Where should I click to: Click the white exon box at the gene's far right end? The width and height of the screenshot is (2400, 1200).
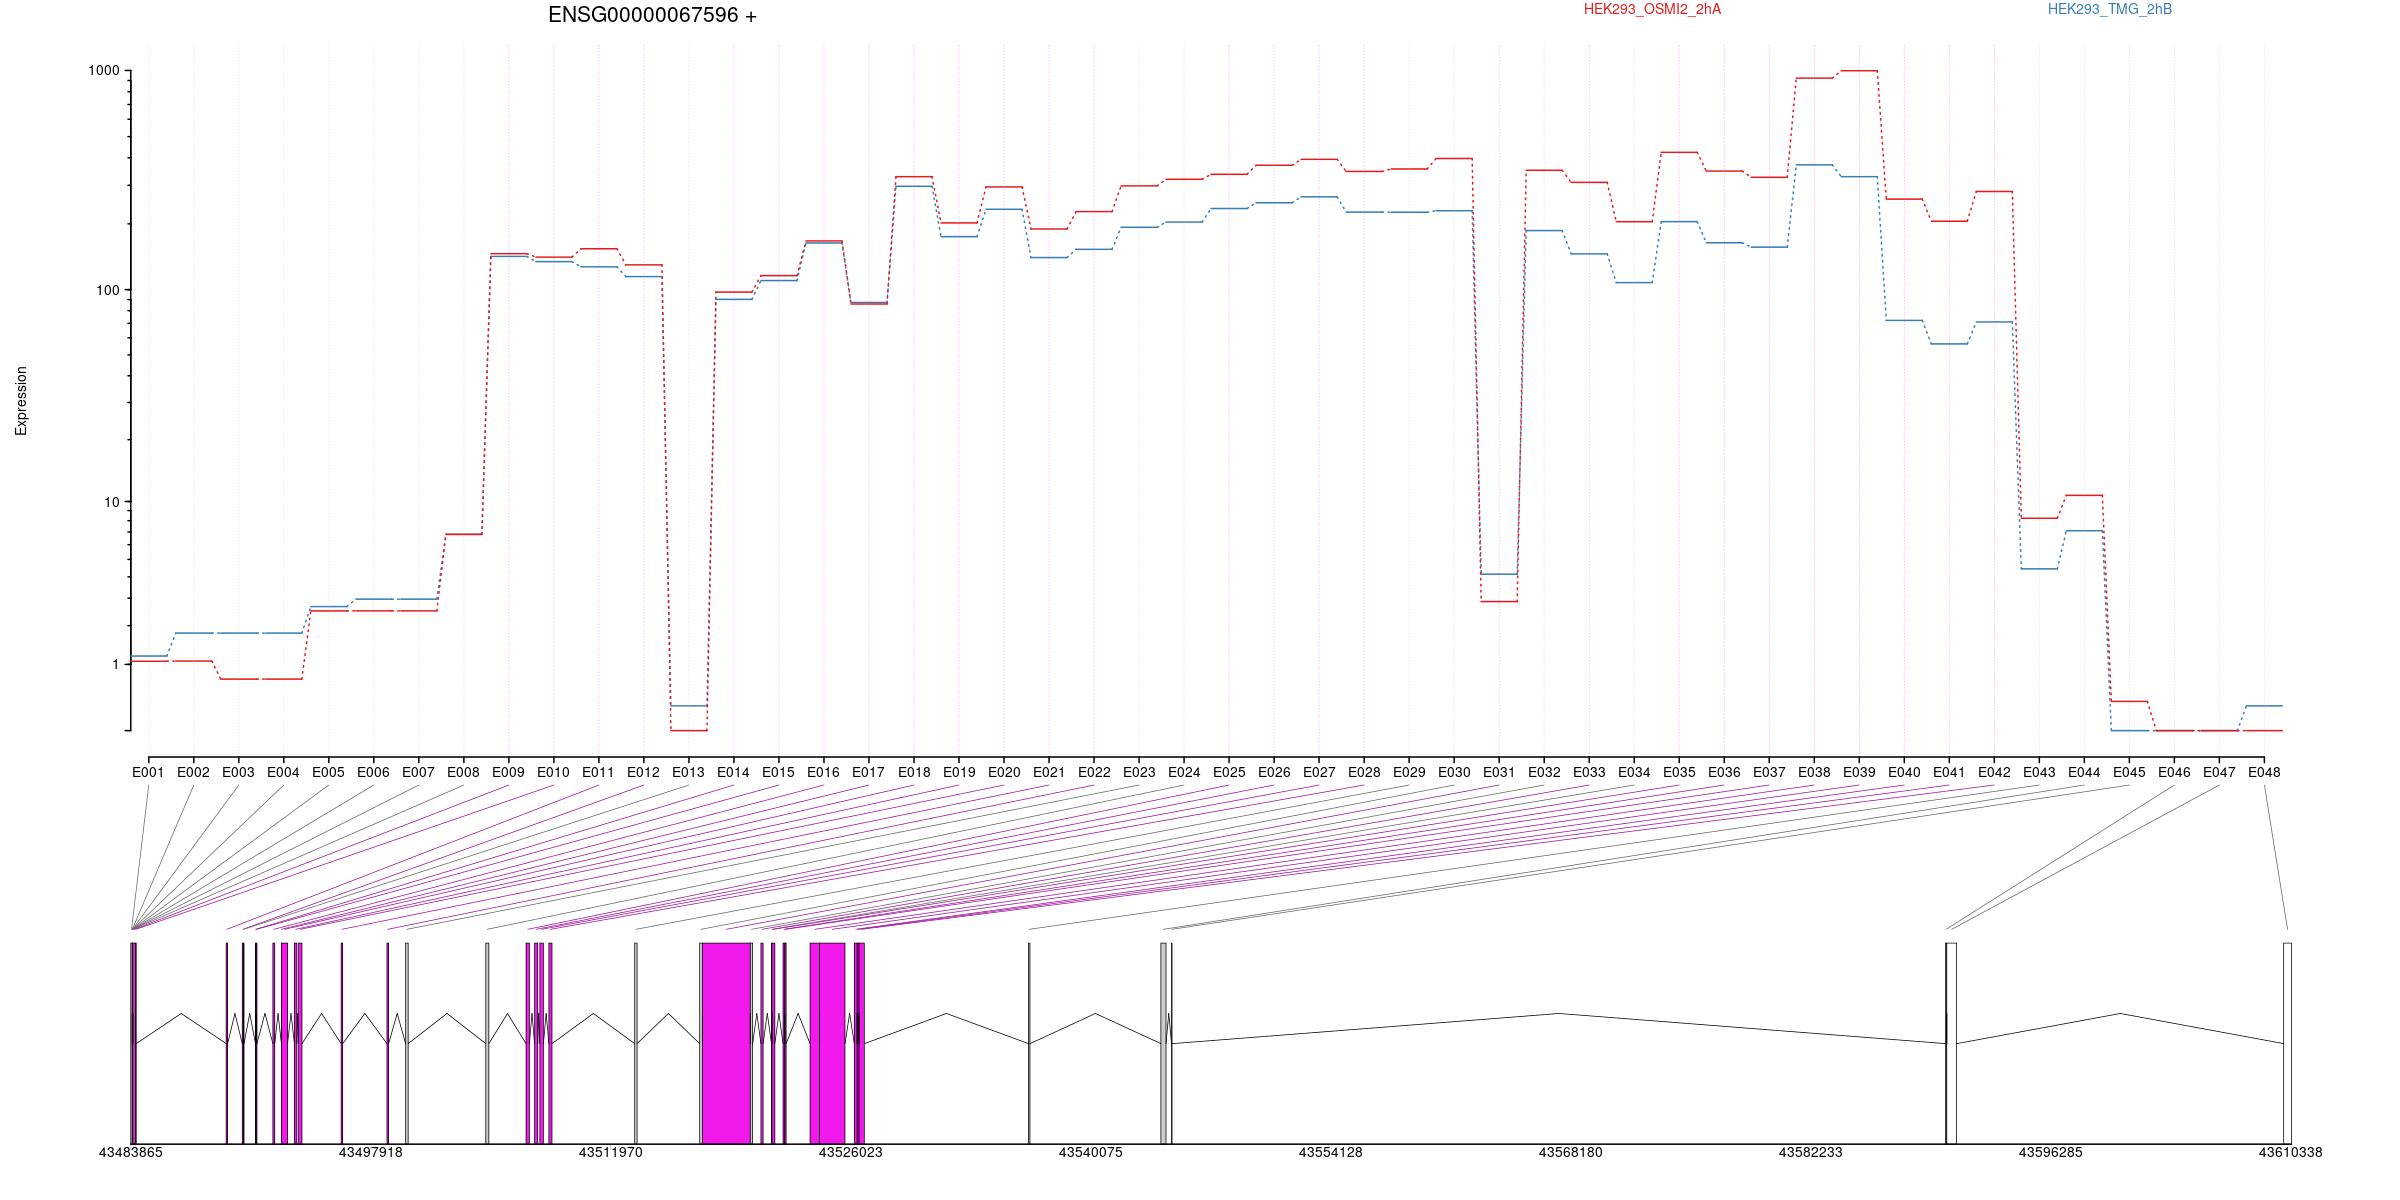click(2287, 1043)
